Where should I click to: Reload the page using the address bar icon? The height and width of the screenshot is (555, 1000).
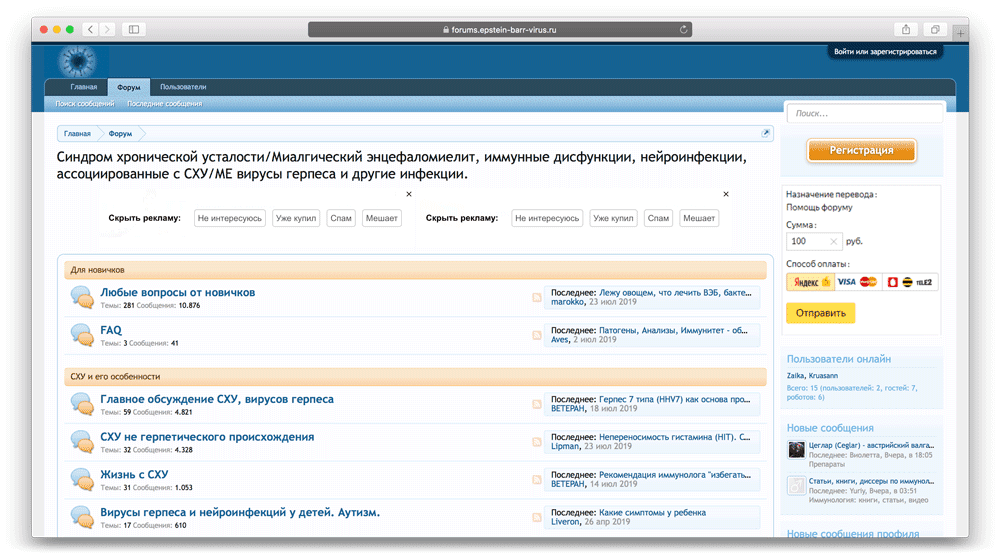pos(683,30)
